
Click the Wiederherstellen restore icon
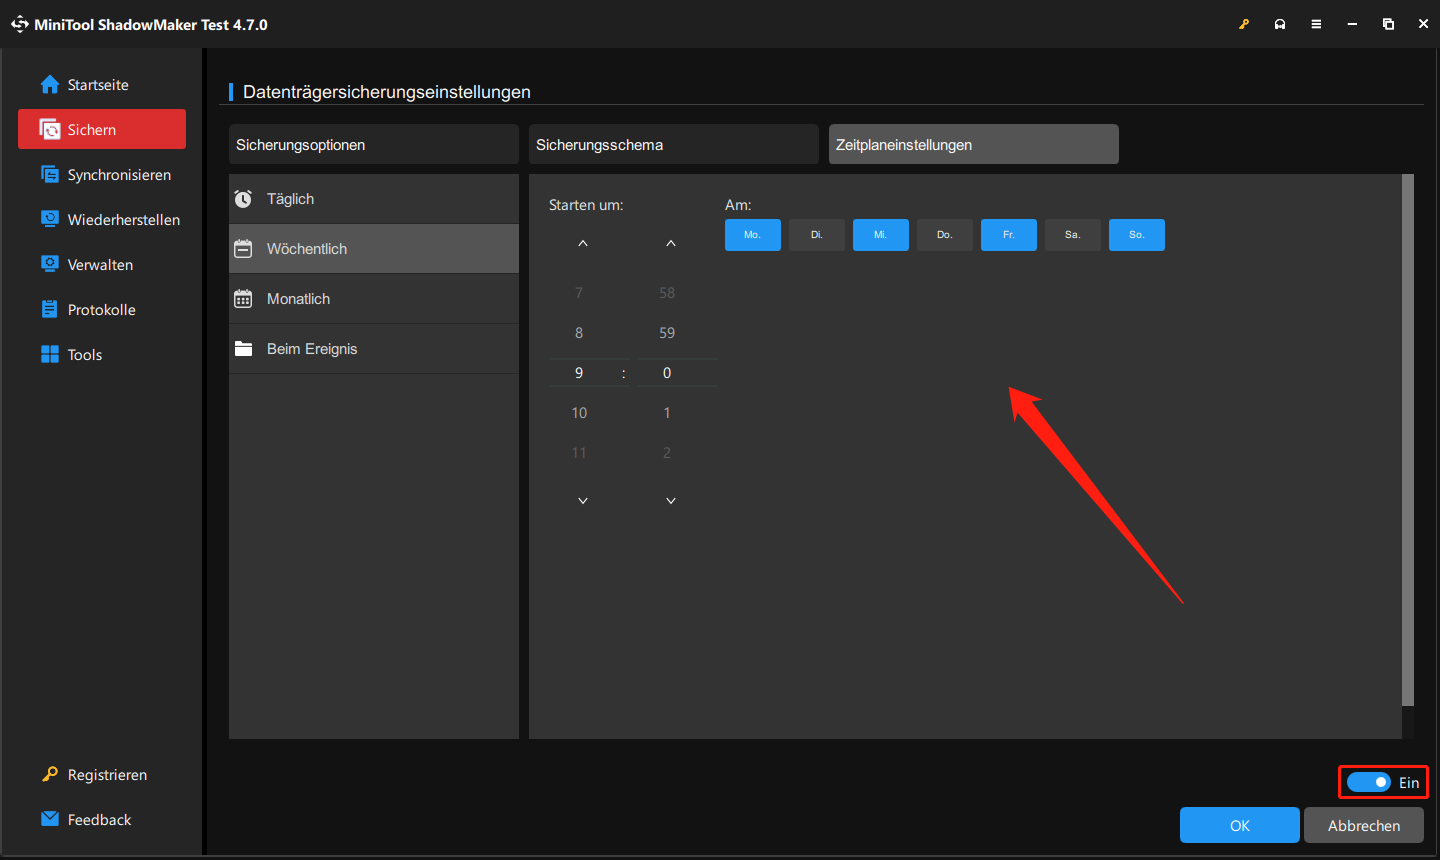(x=50, y=219)
